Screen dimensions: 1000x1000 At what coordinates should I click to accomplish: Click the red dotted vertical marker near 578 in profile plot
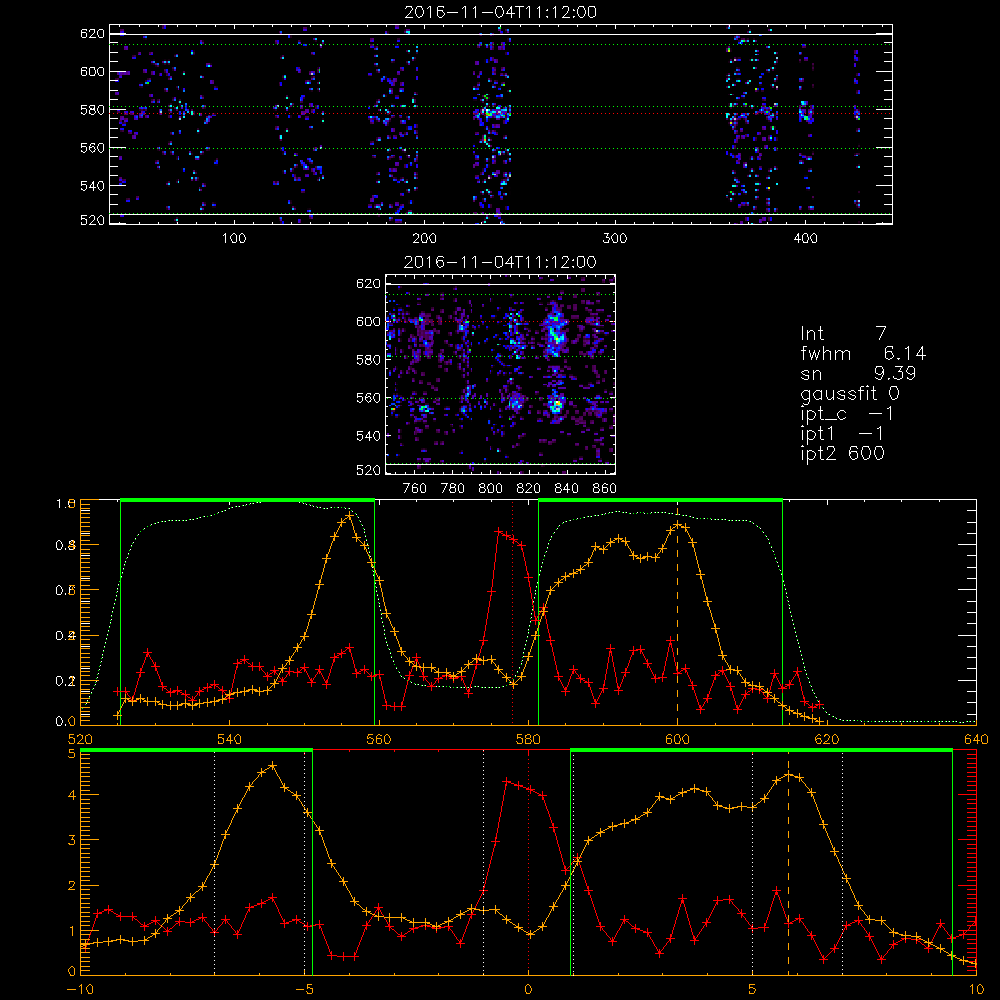[x=512, y=612]
